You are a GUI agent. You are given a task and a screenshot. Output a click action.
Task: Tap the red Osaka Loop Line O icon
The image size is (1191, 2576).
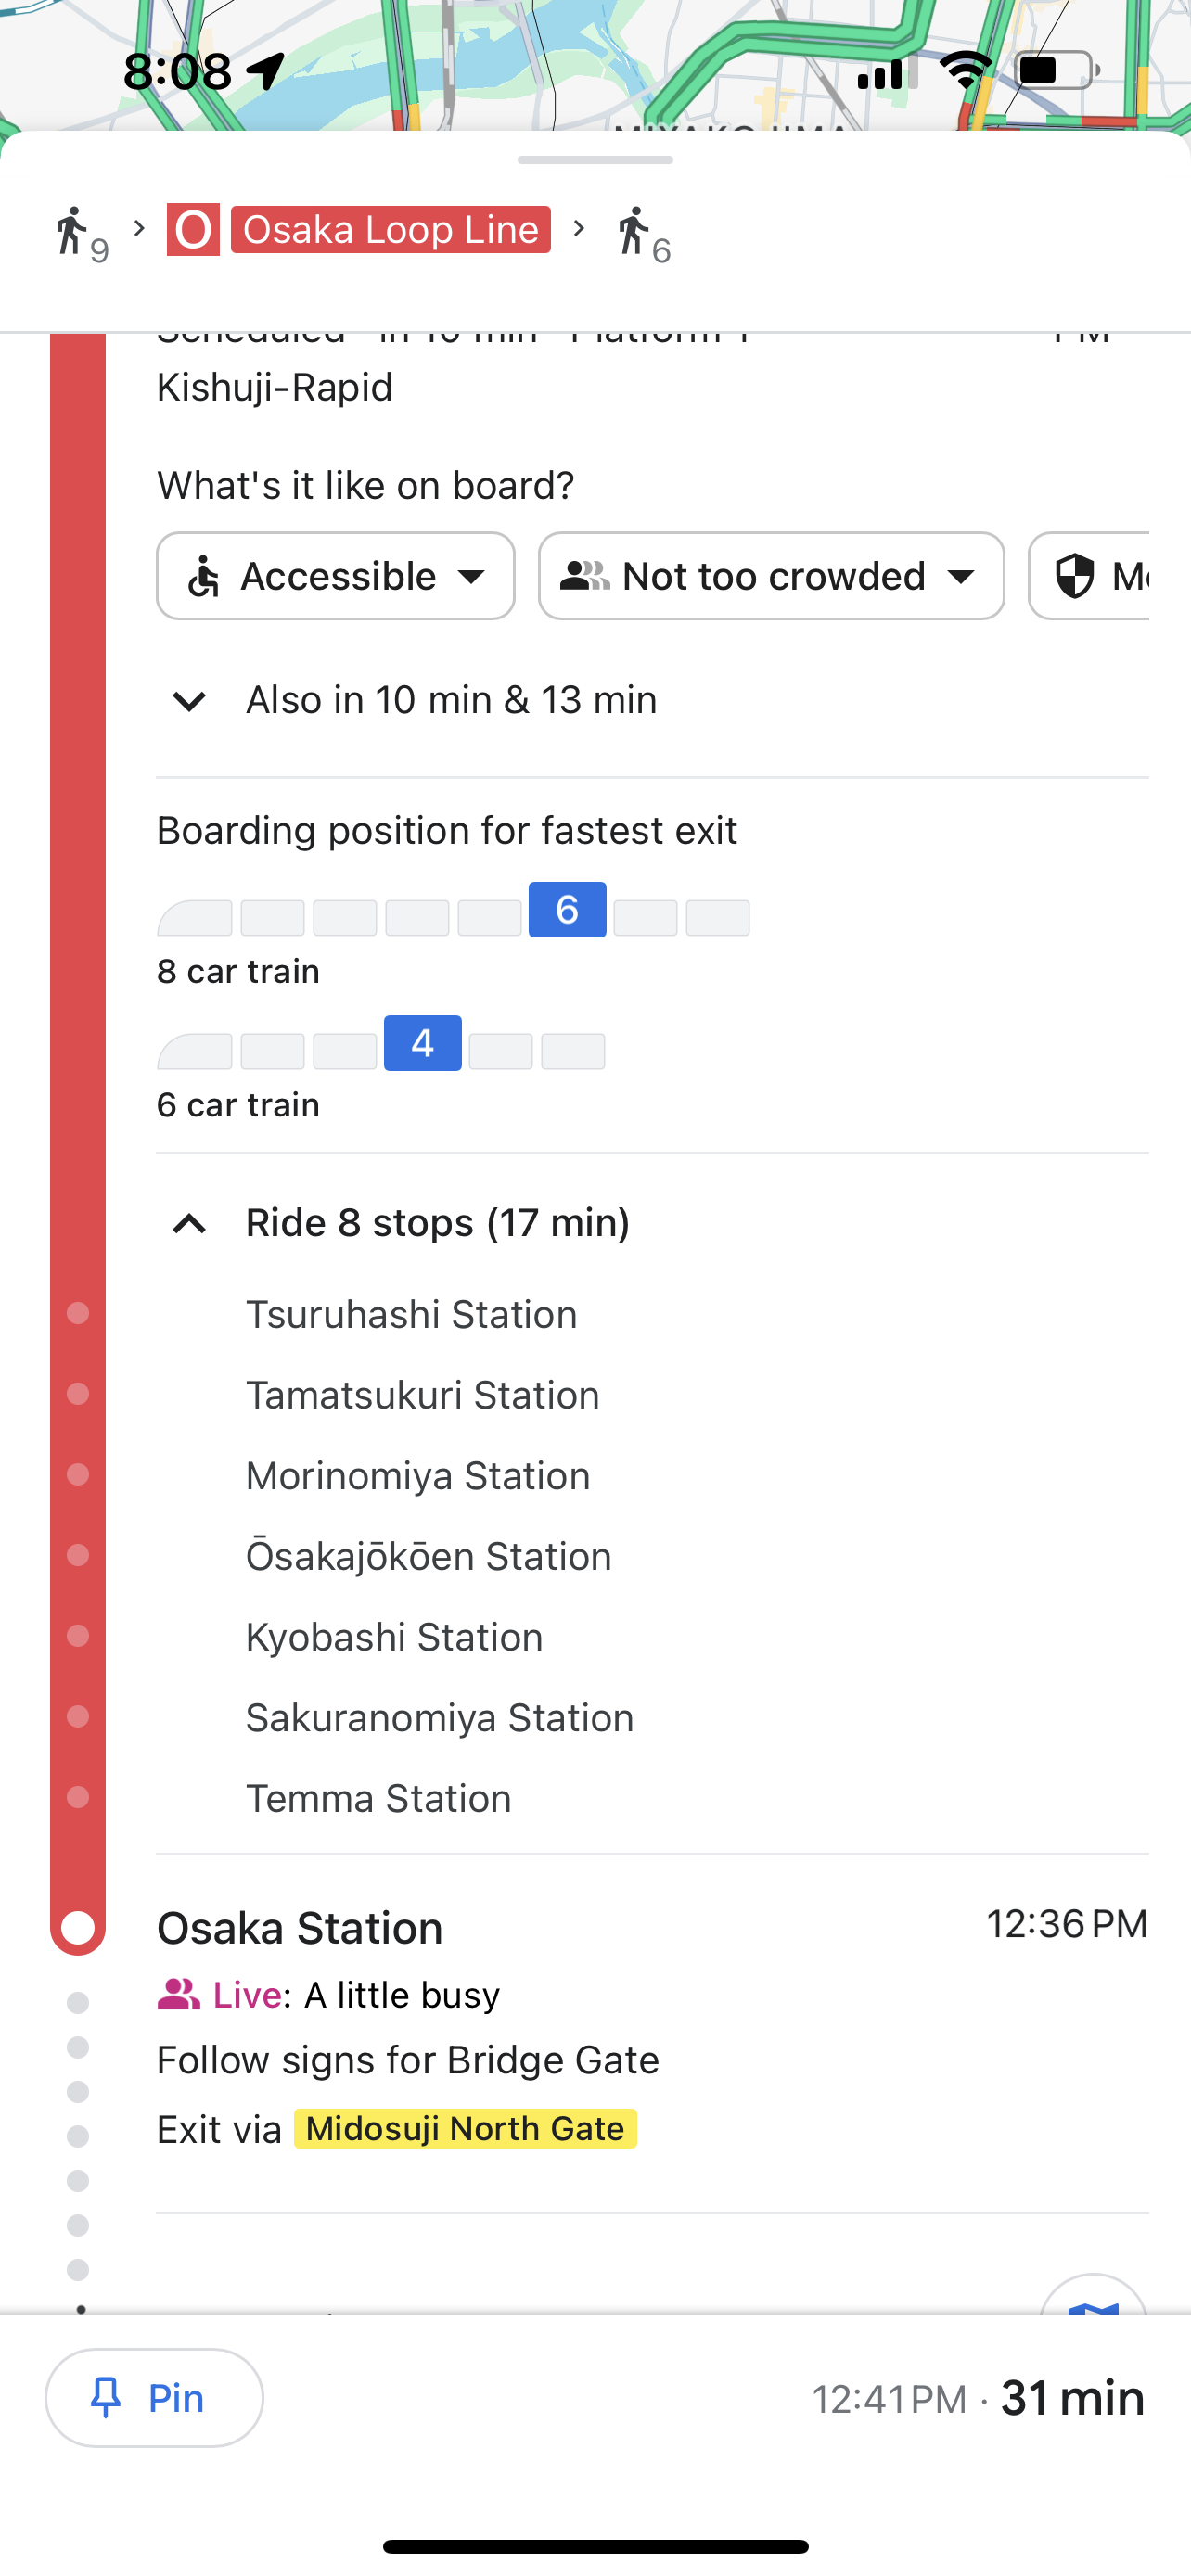193,230
